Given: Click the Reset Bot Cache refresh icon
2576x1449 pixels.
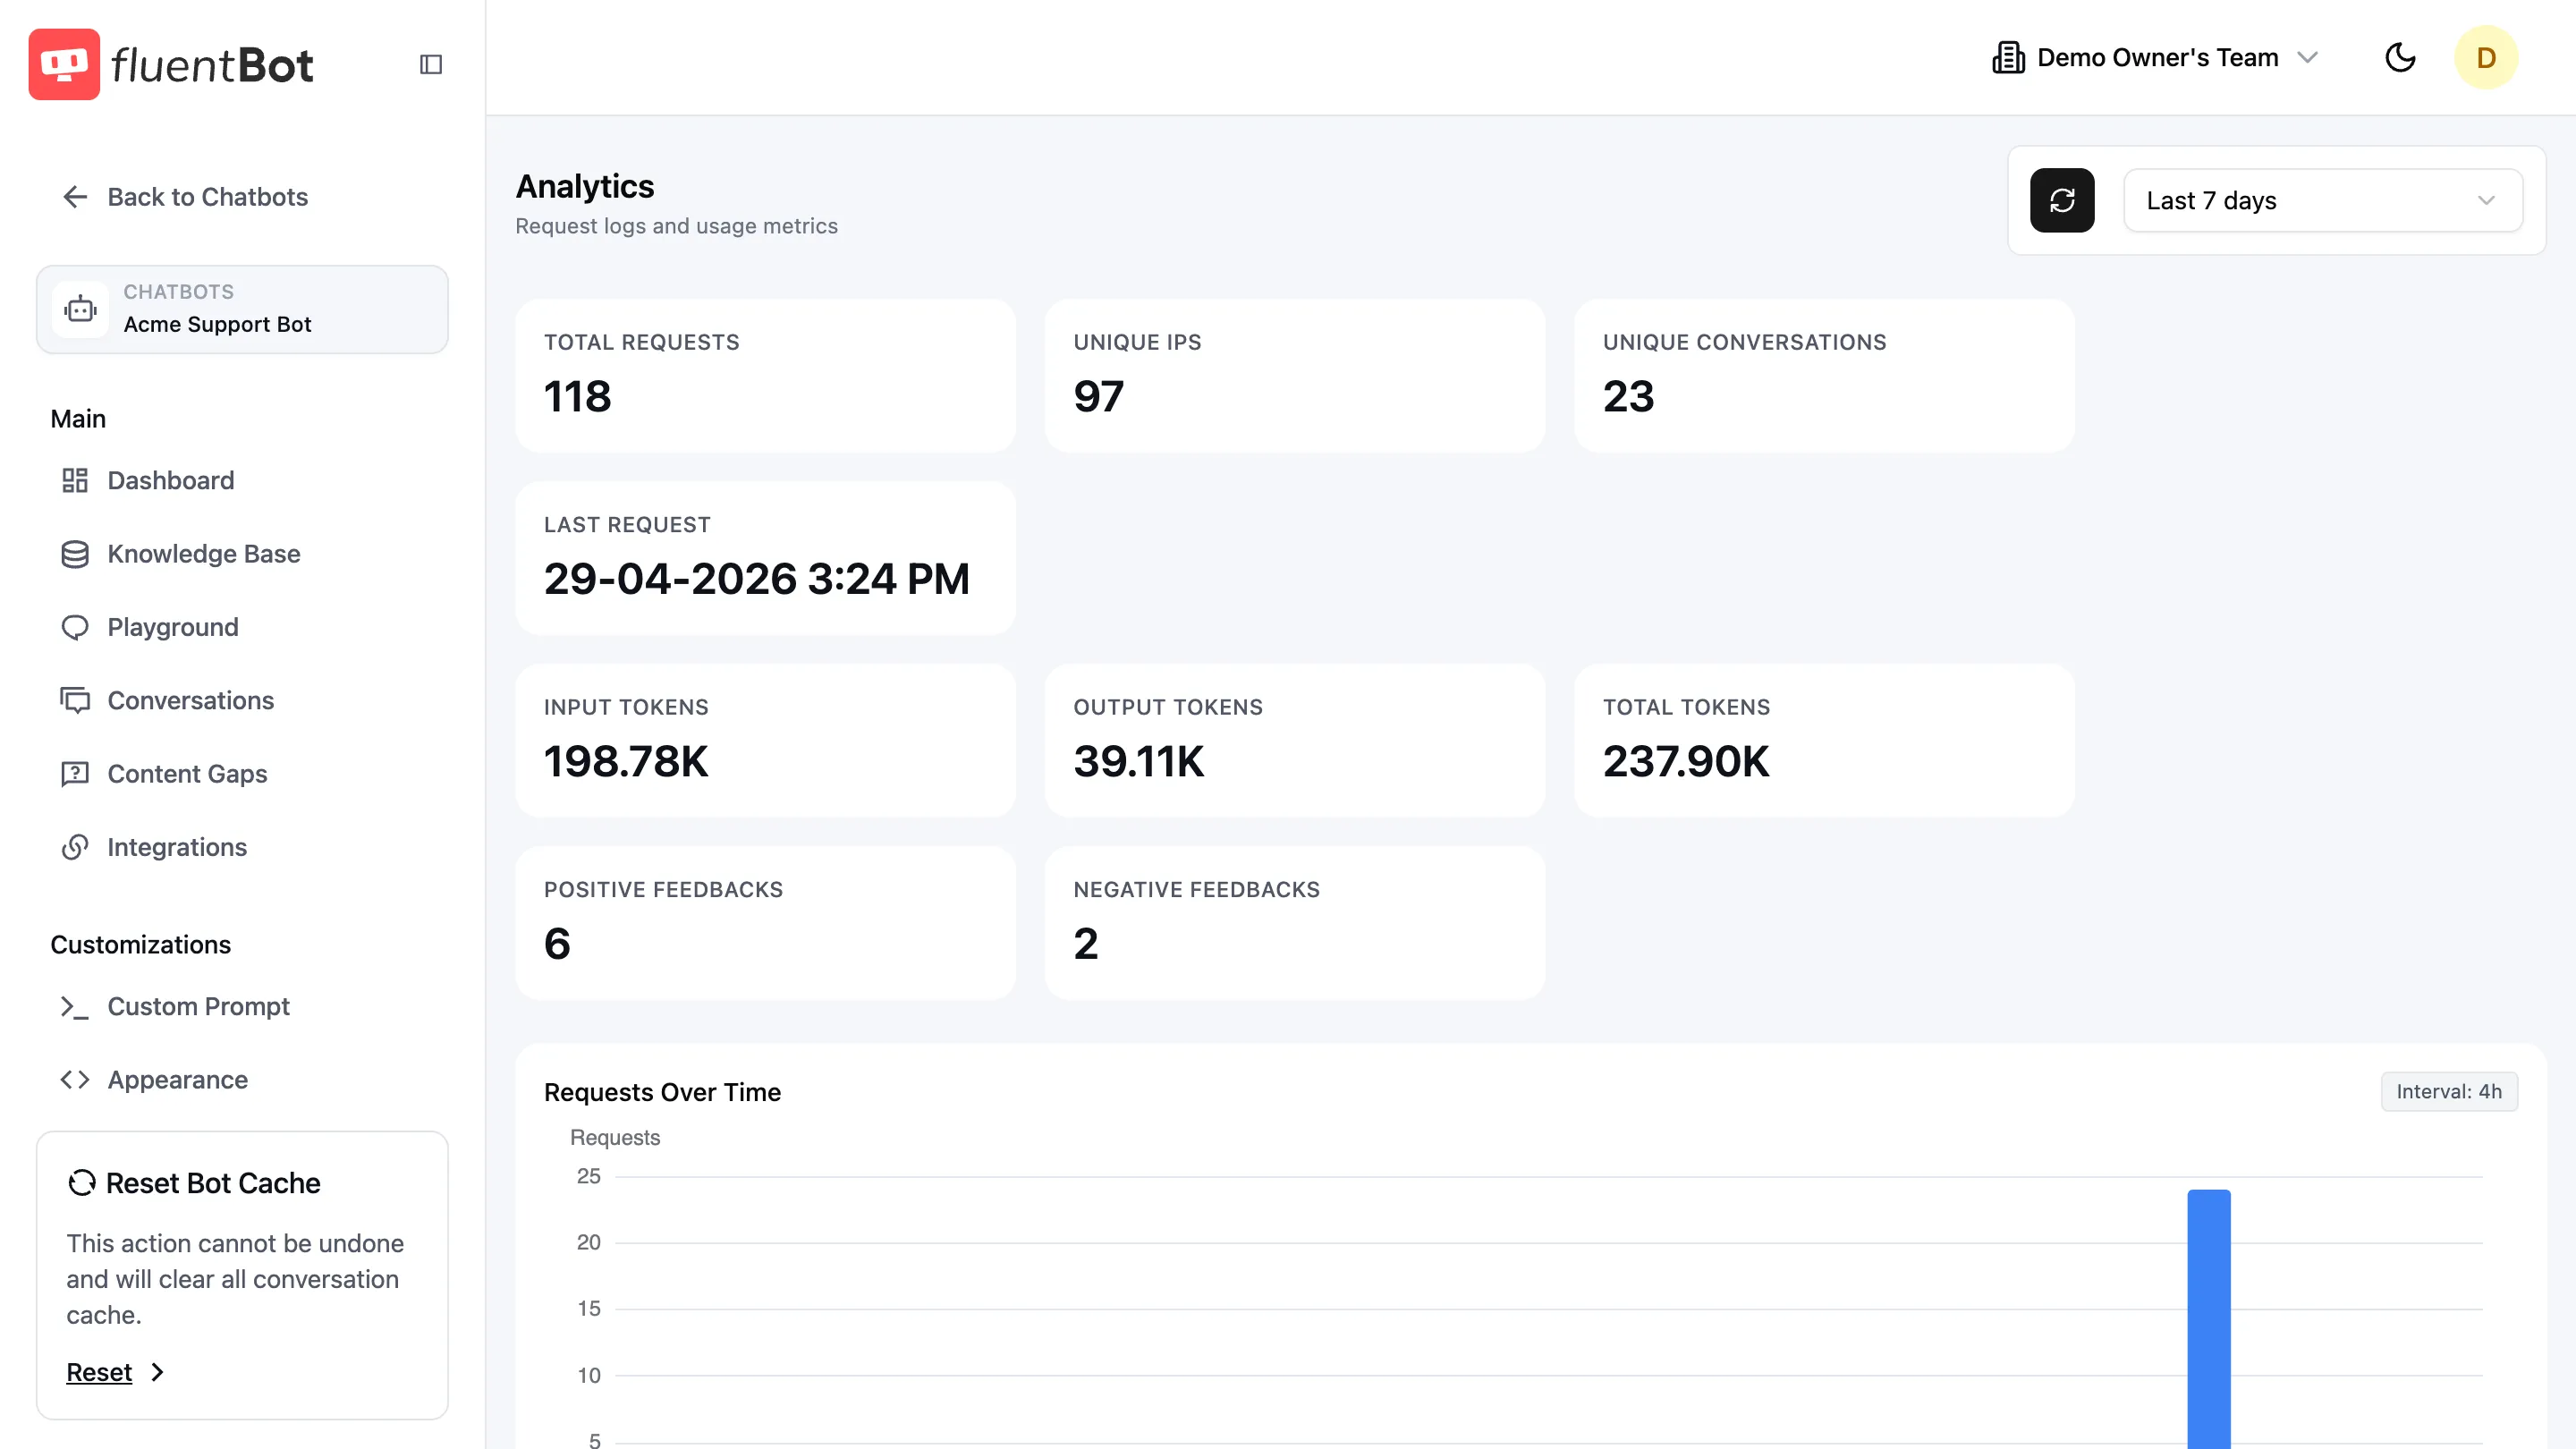Looking at the screenshot, I should coord(82,1183).
